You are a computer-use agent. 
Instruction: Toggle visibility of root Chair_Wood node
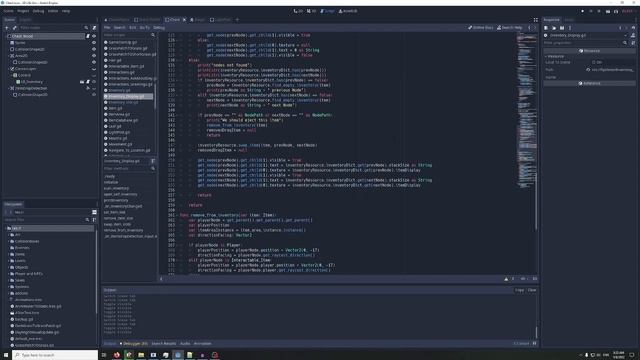tap(94, 36)
